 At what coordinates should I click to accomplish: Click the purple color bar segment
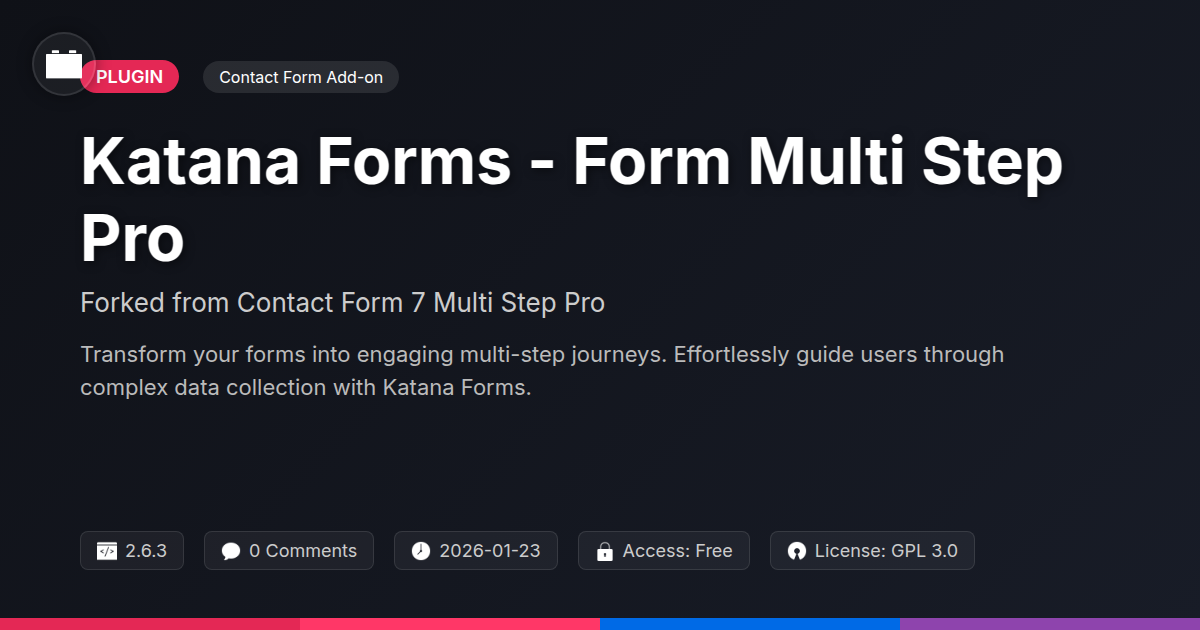pos(1050,623)
